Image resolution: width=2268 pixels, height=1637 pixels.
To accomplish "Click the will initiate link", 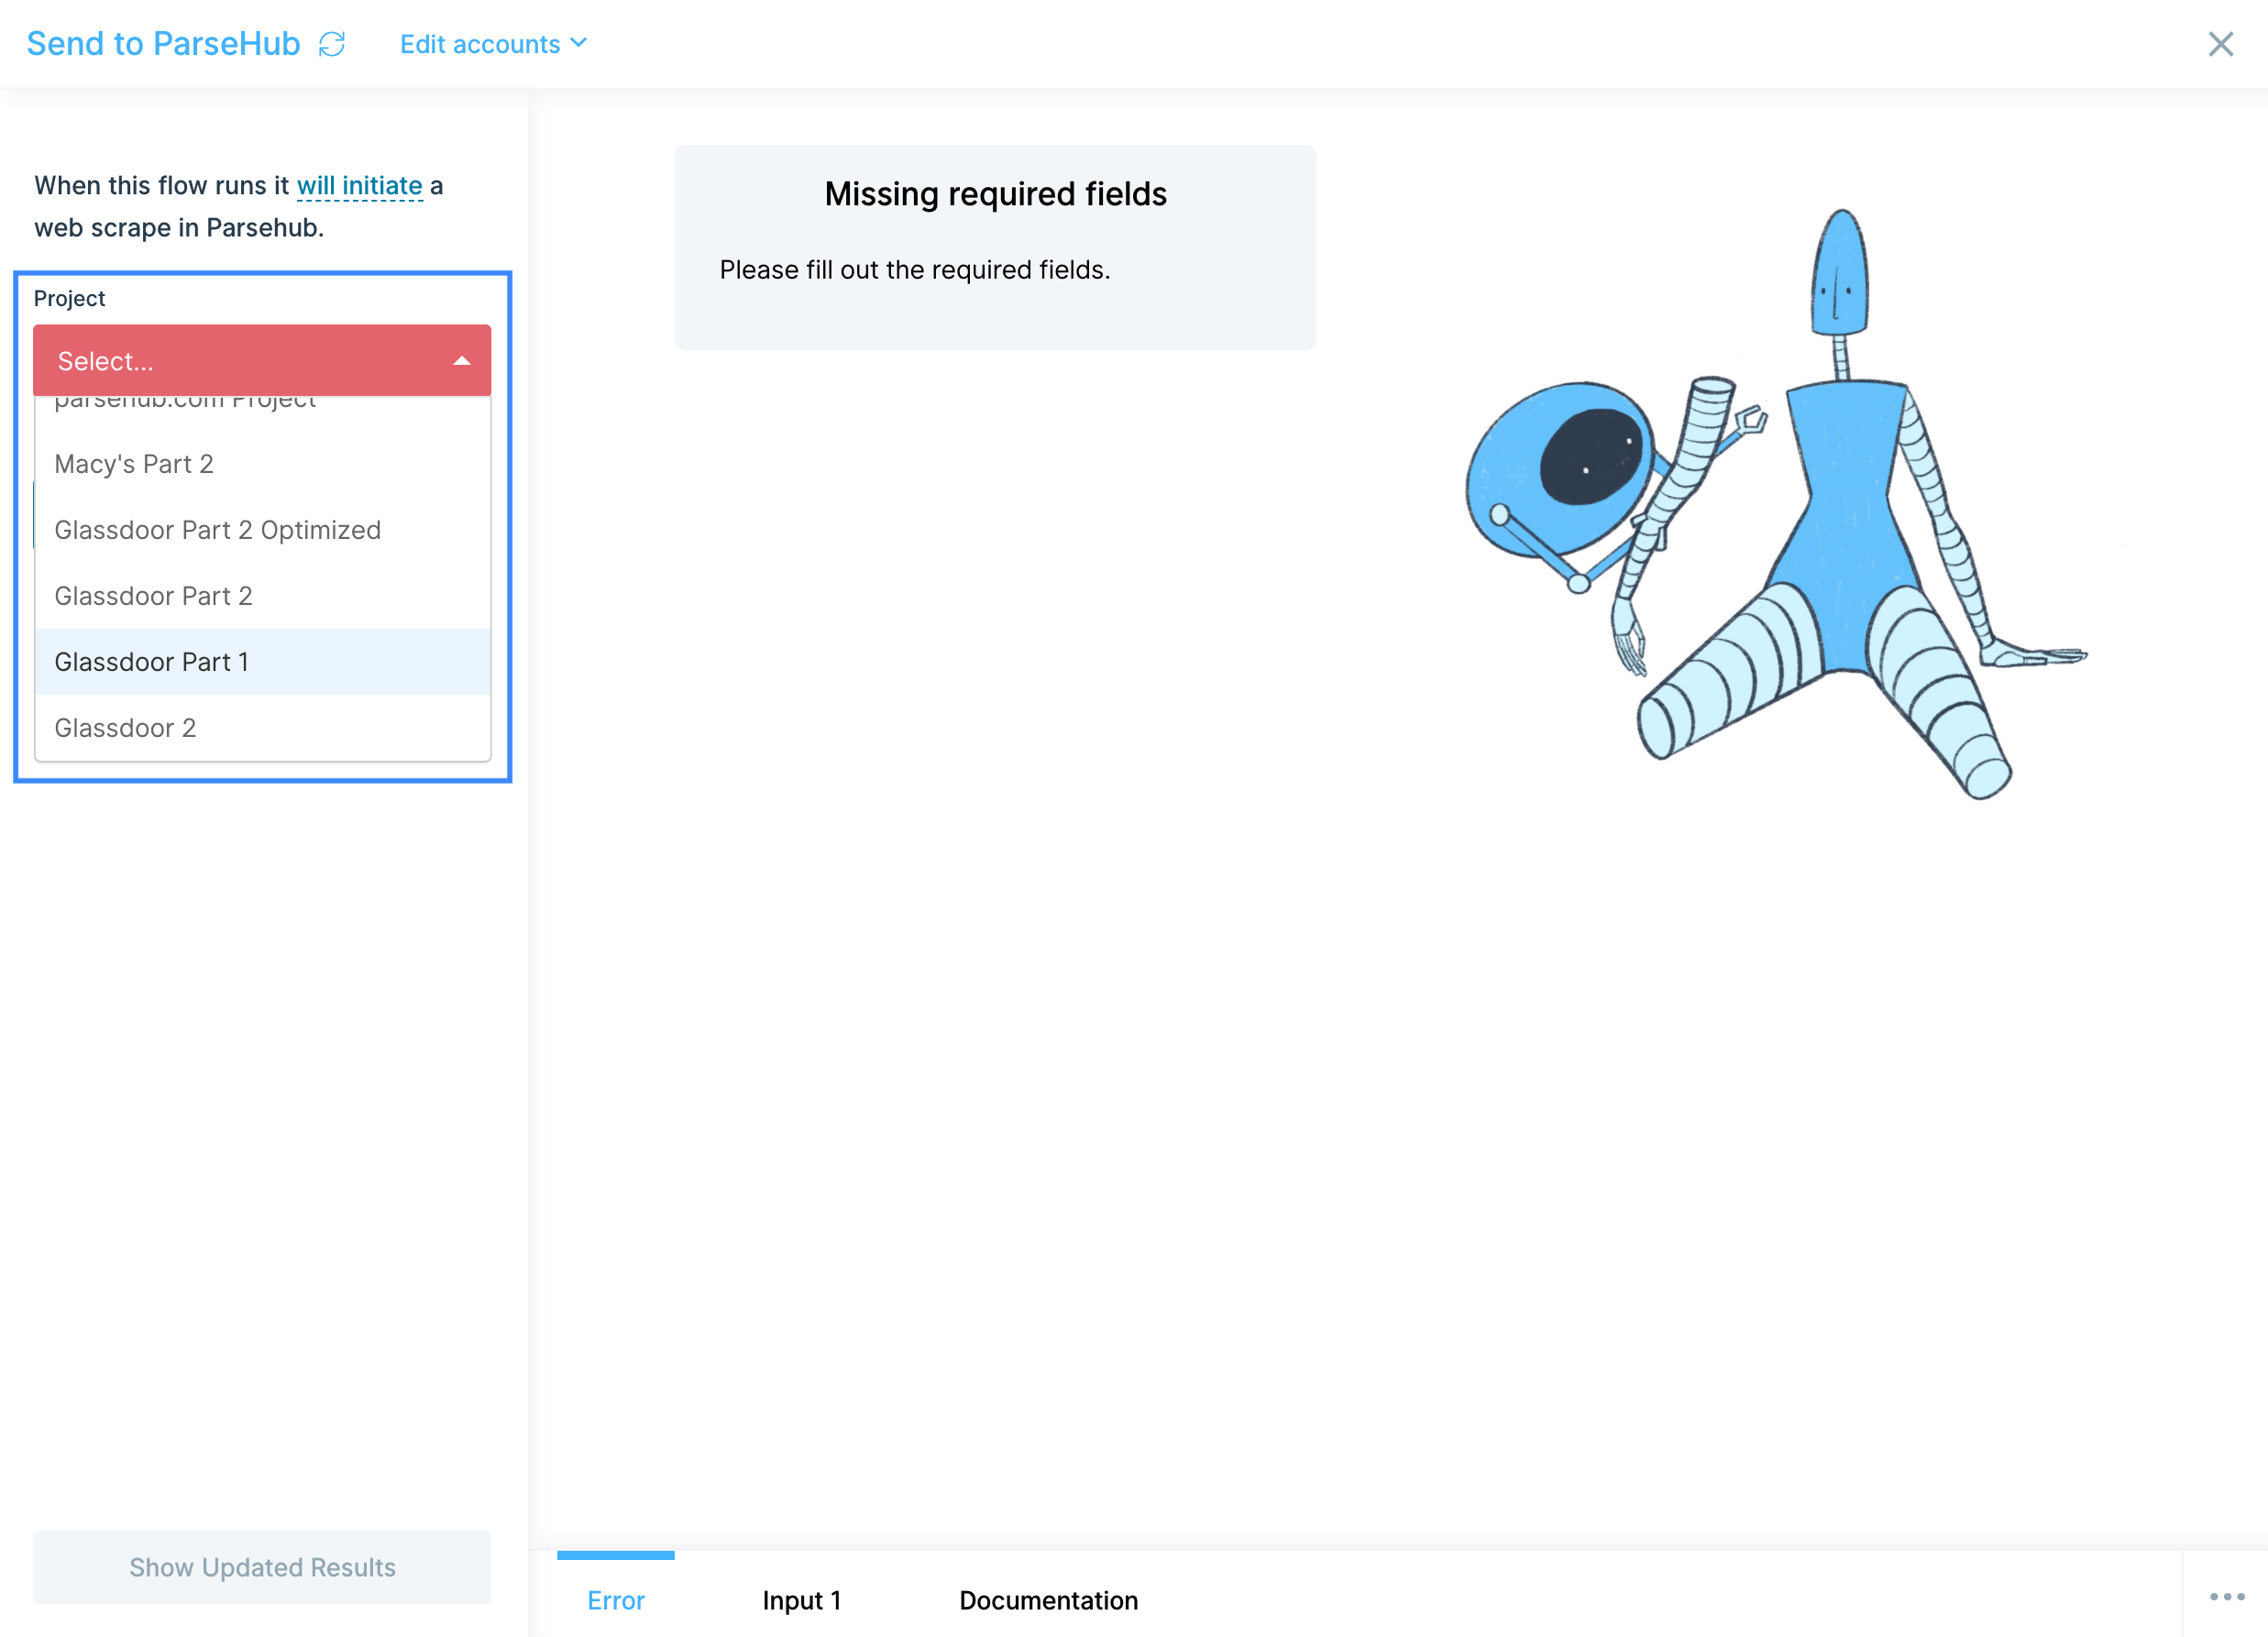I will [360, 186].
